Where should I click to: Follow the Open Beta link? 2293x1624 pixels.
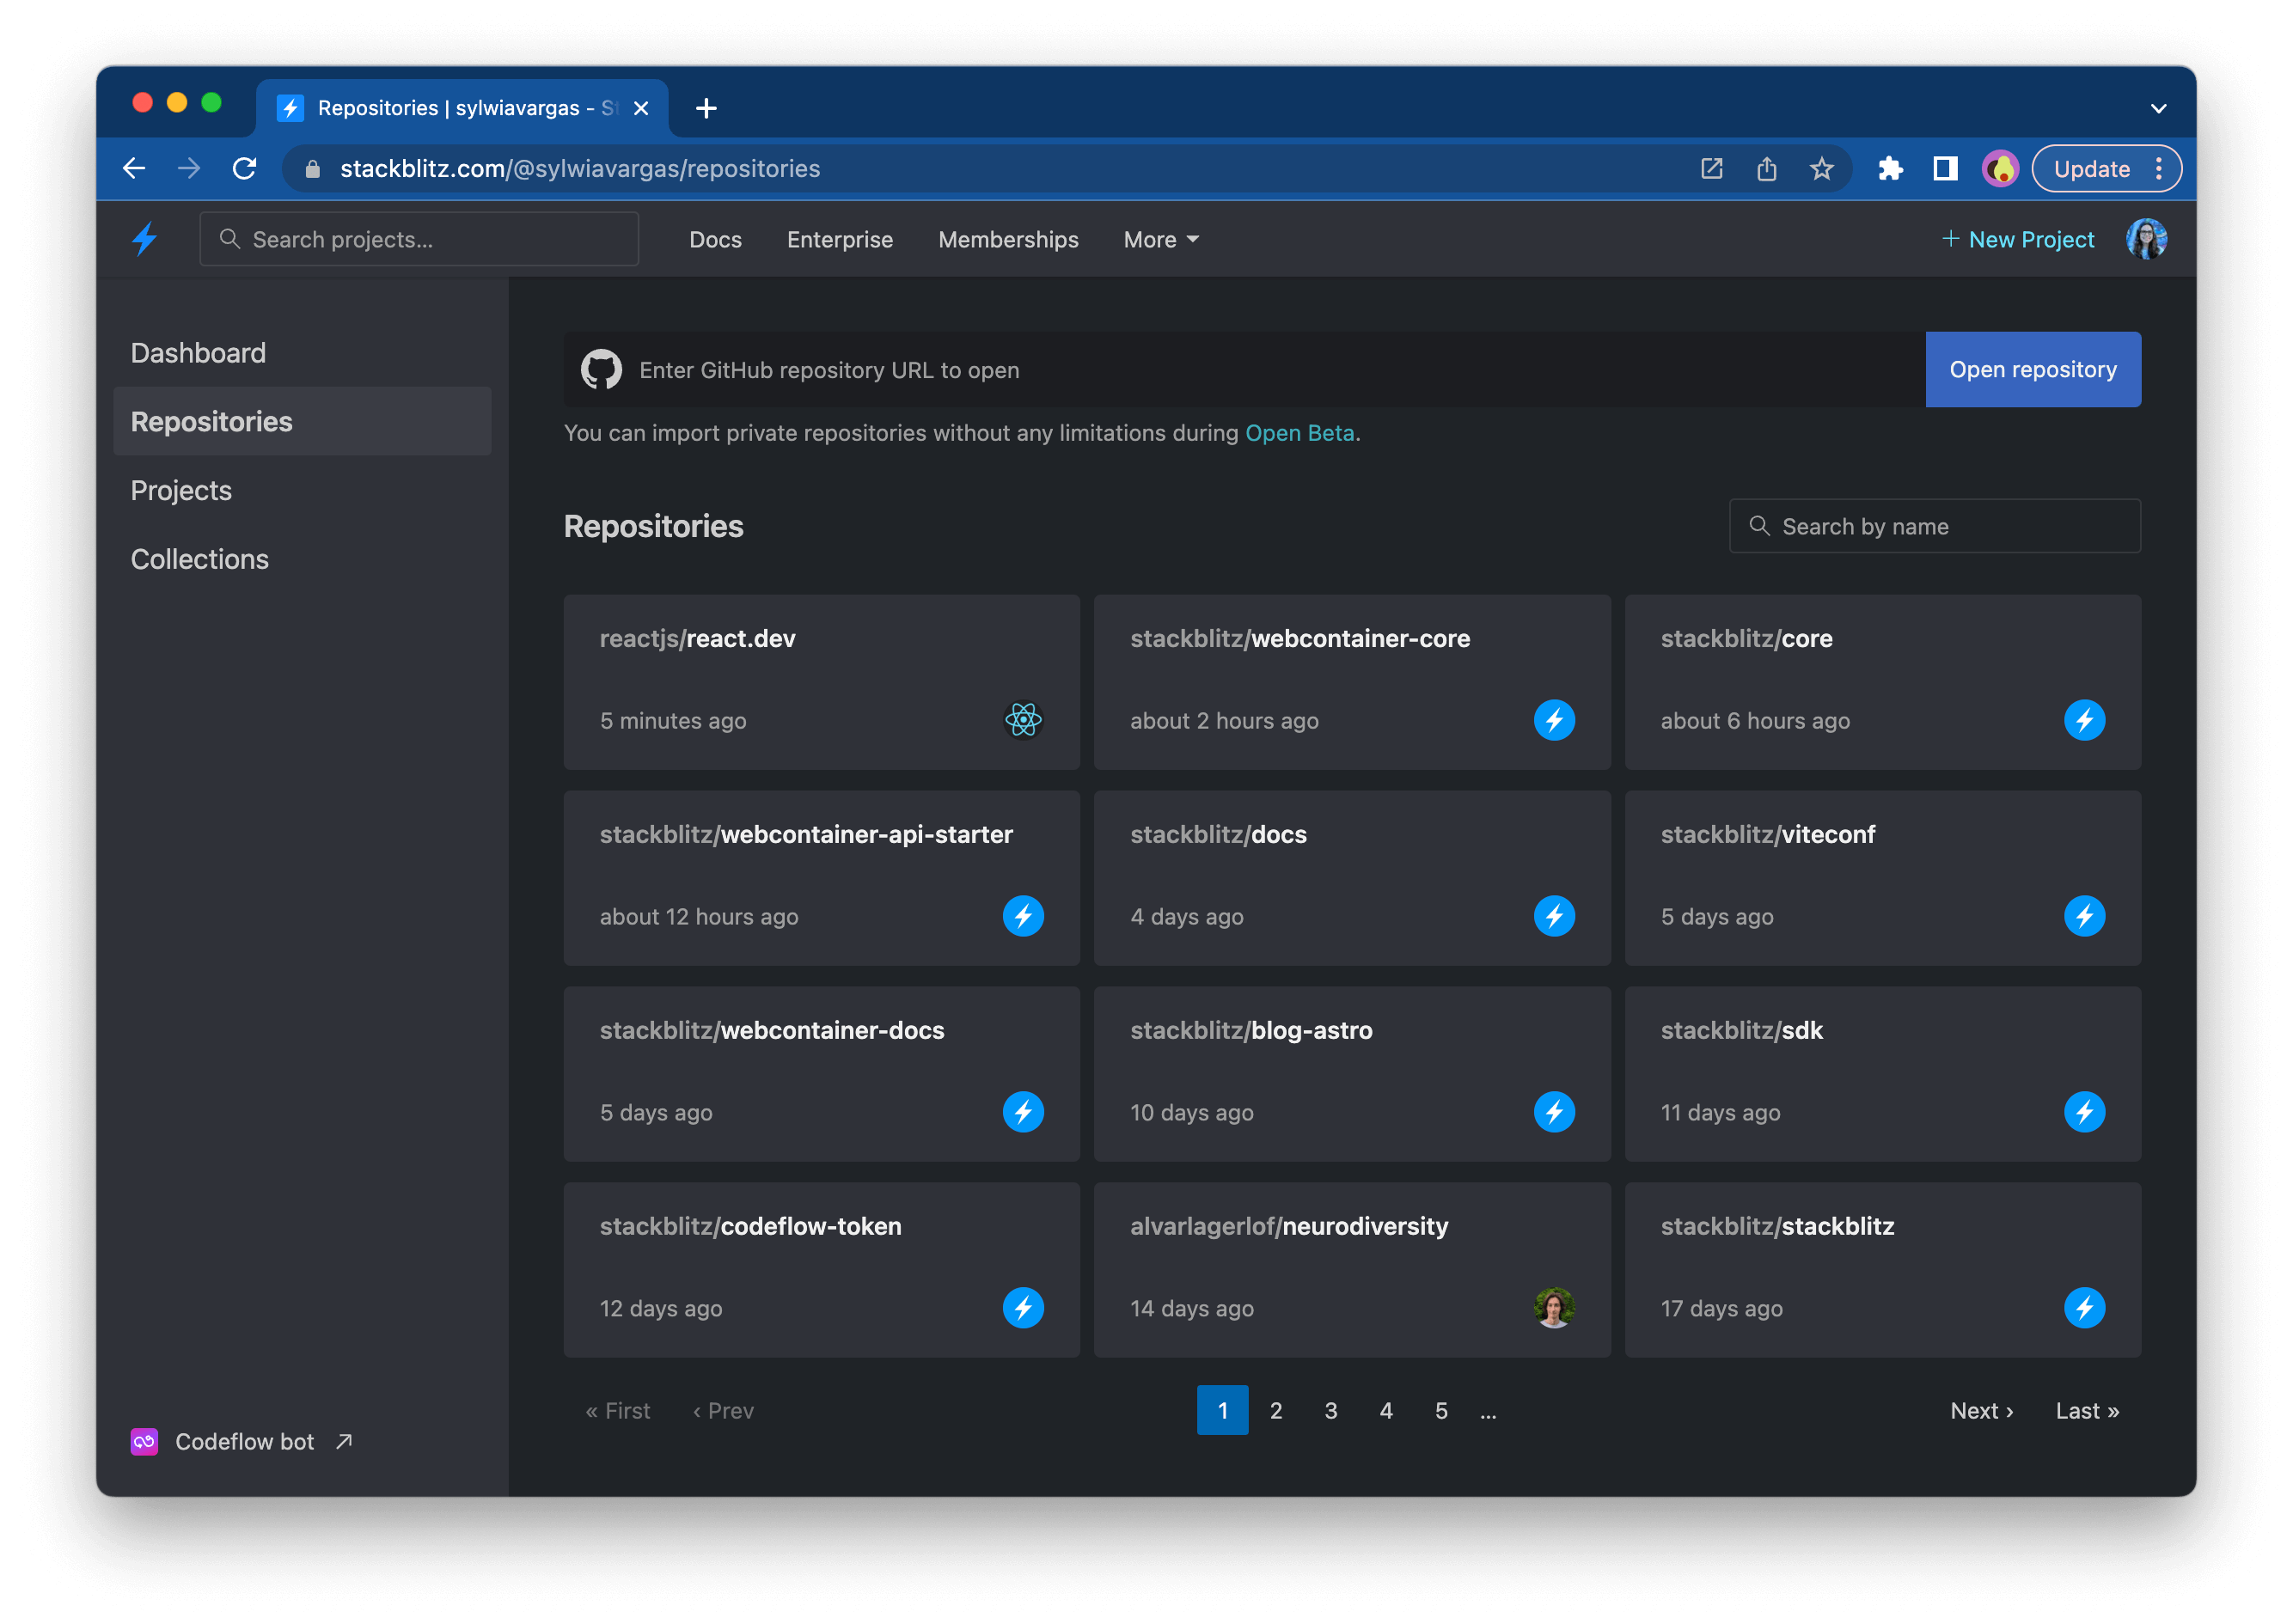click(1299, 433)
